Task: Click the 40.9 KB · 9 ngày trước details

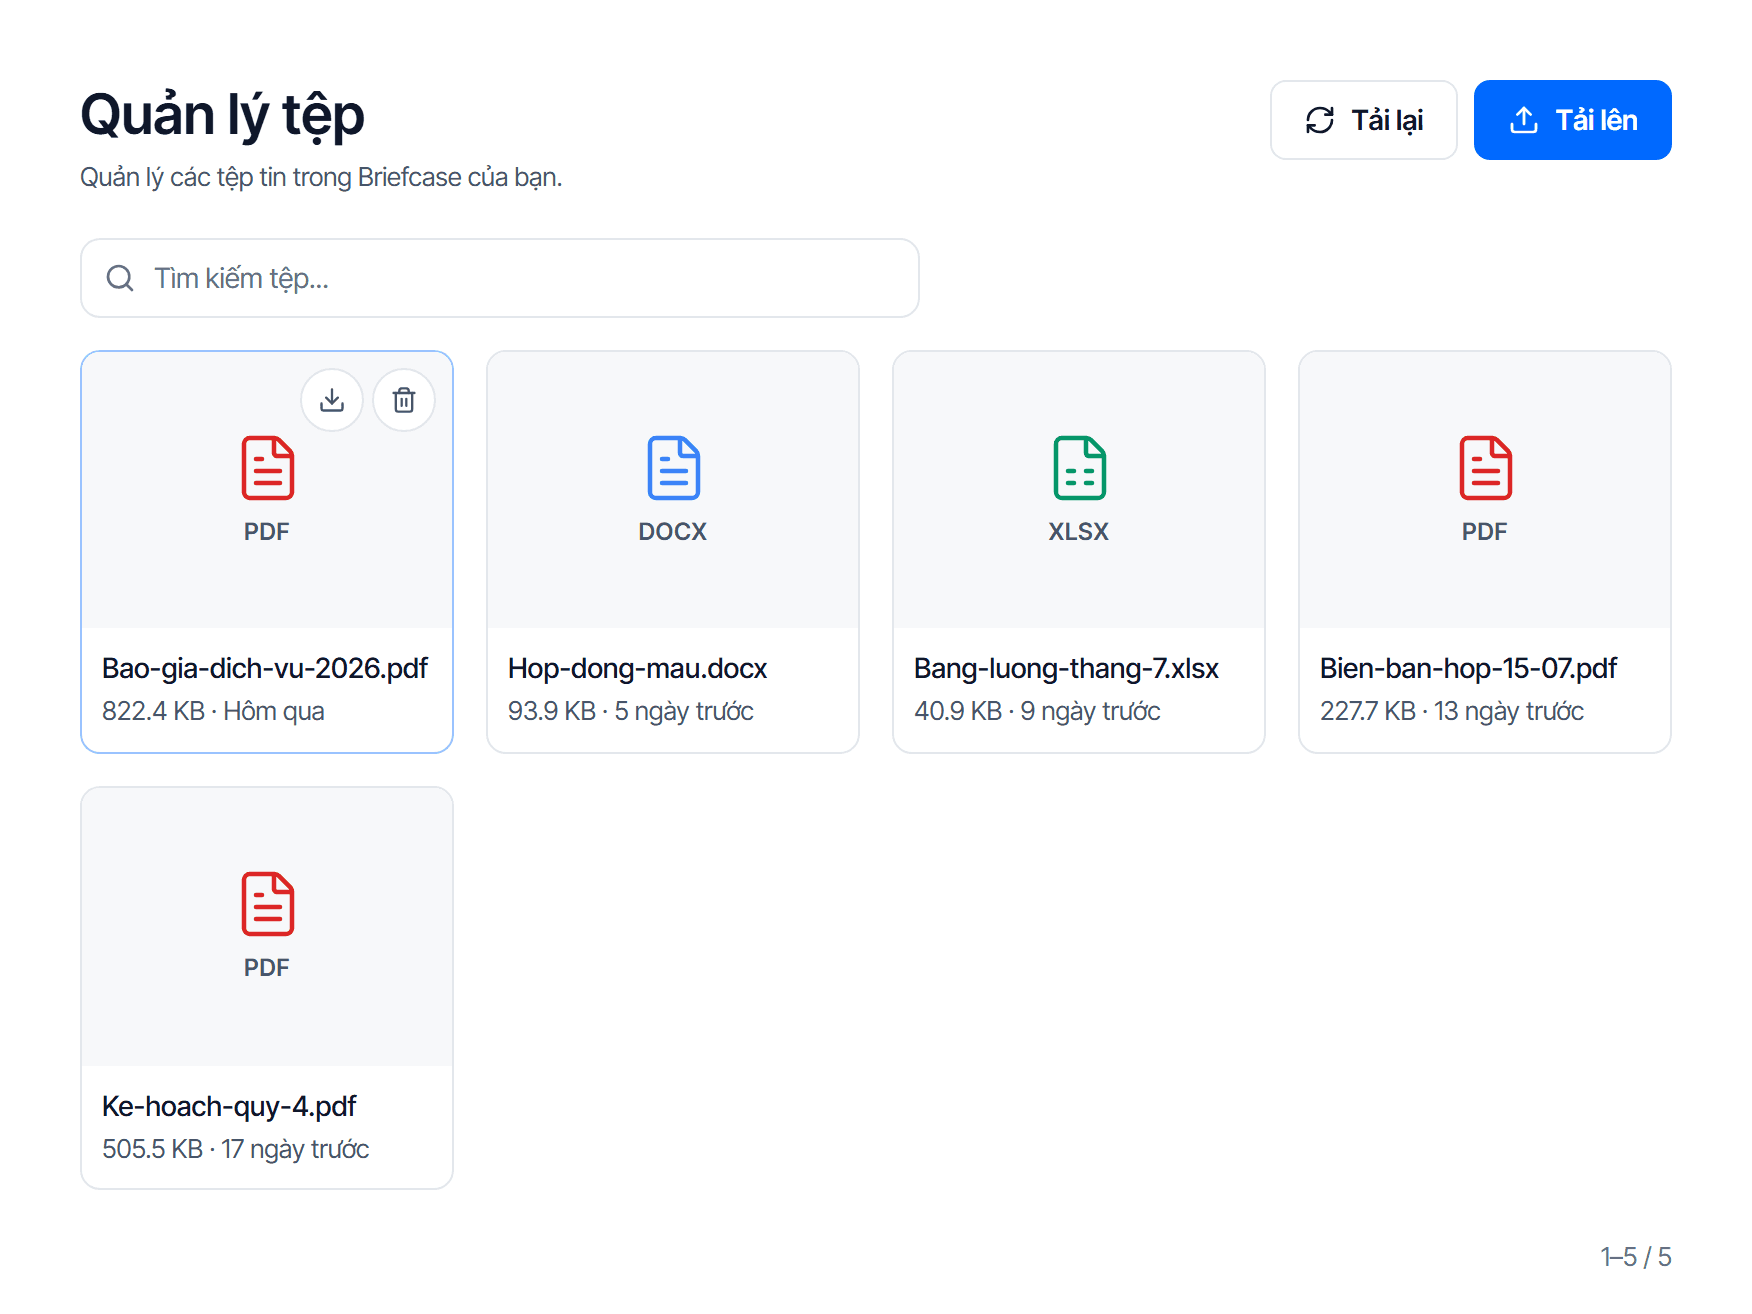Action: click(x=1037, y=711)
